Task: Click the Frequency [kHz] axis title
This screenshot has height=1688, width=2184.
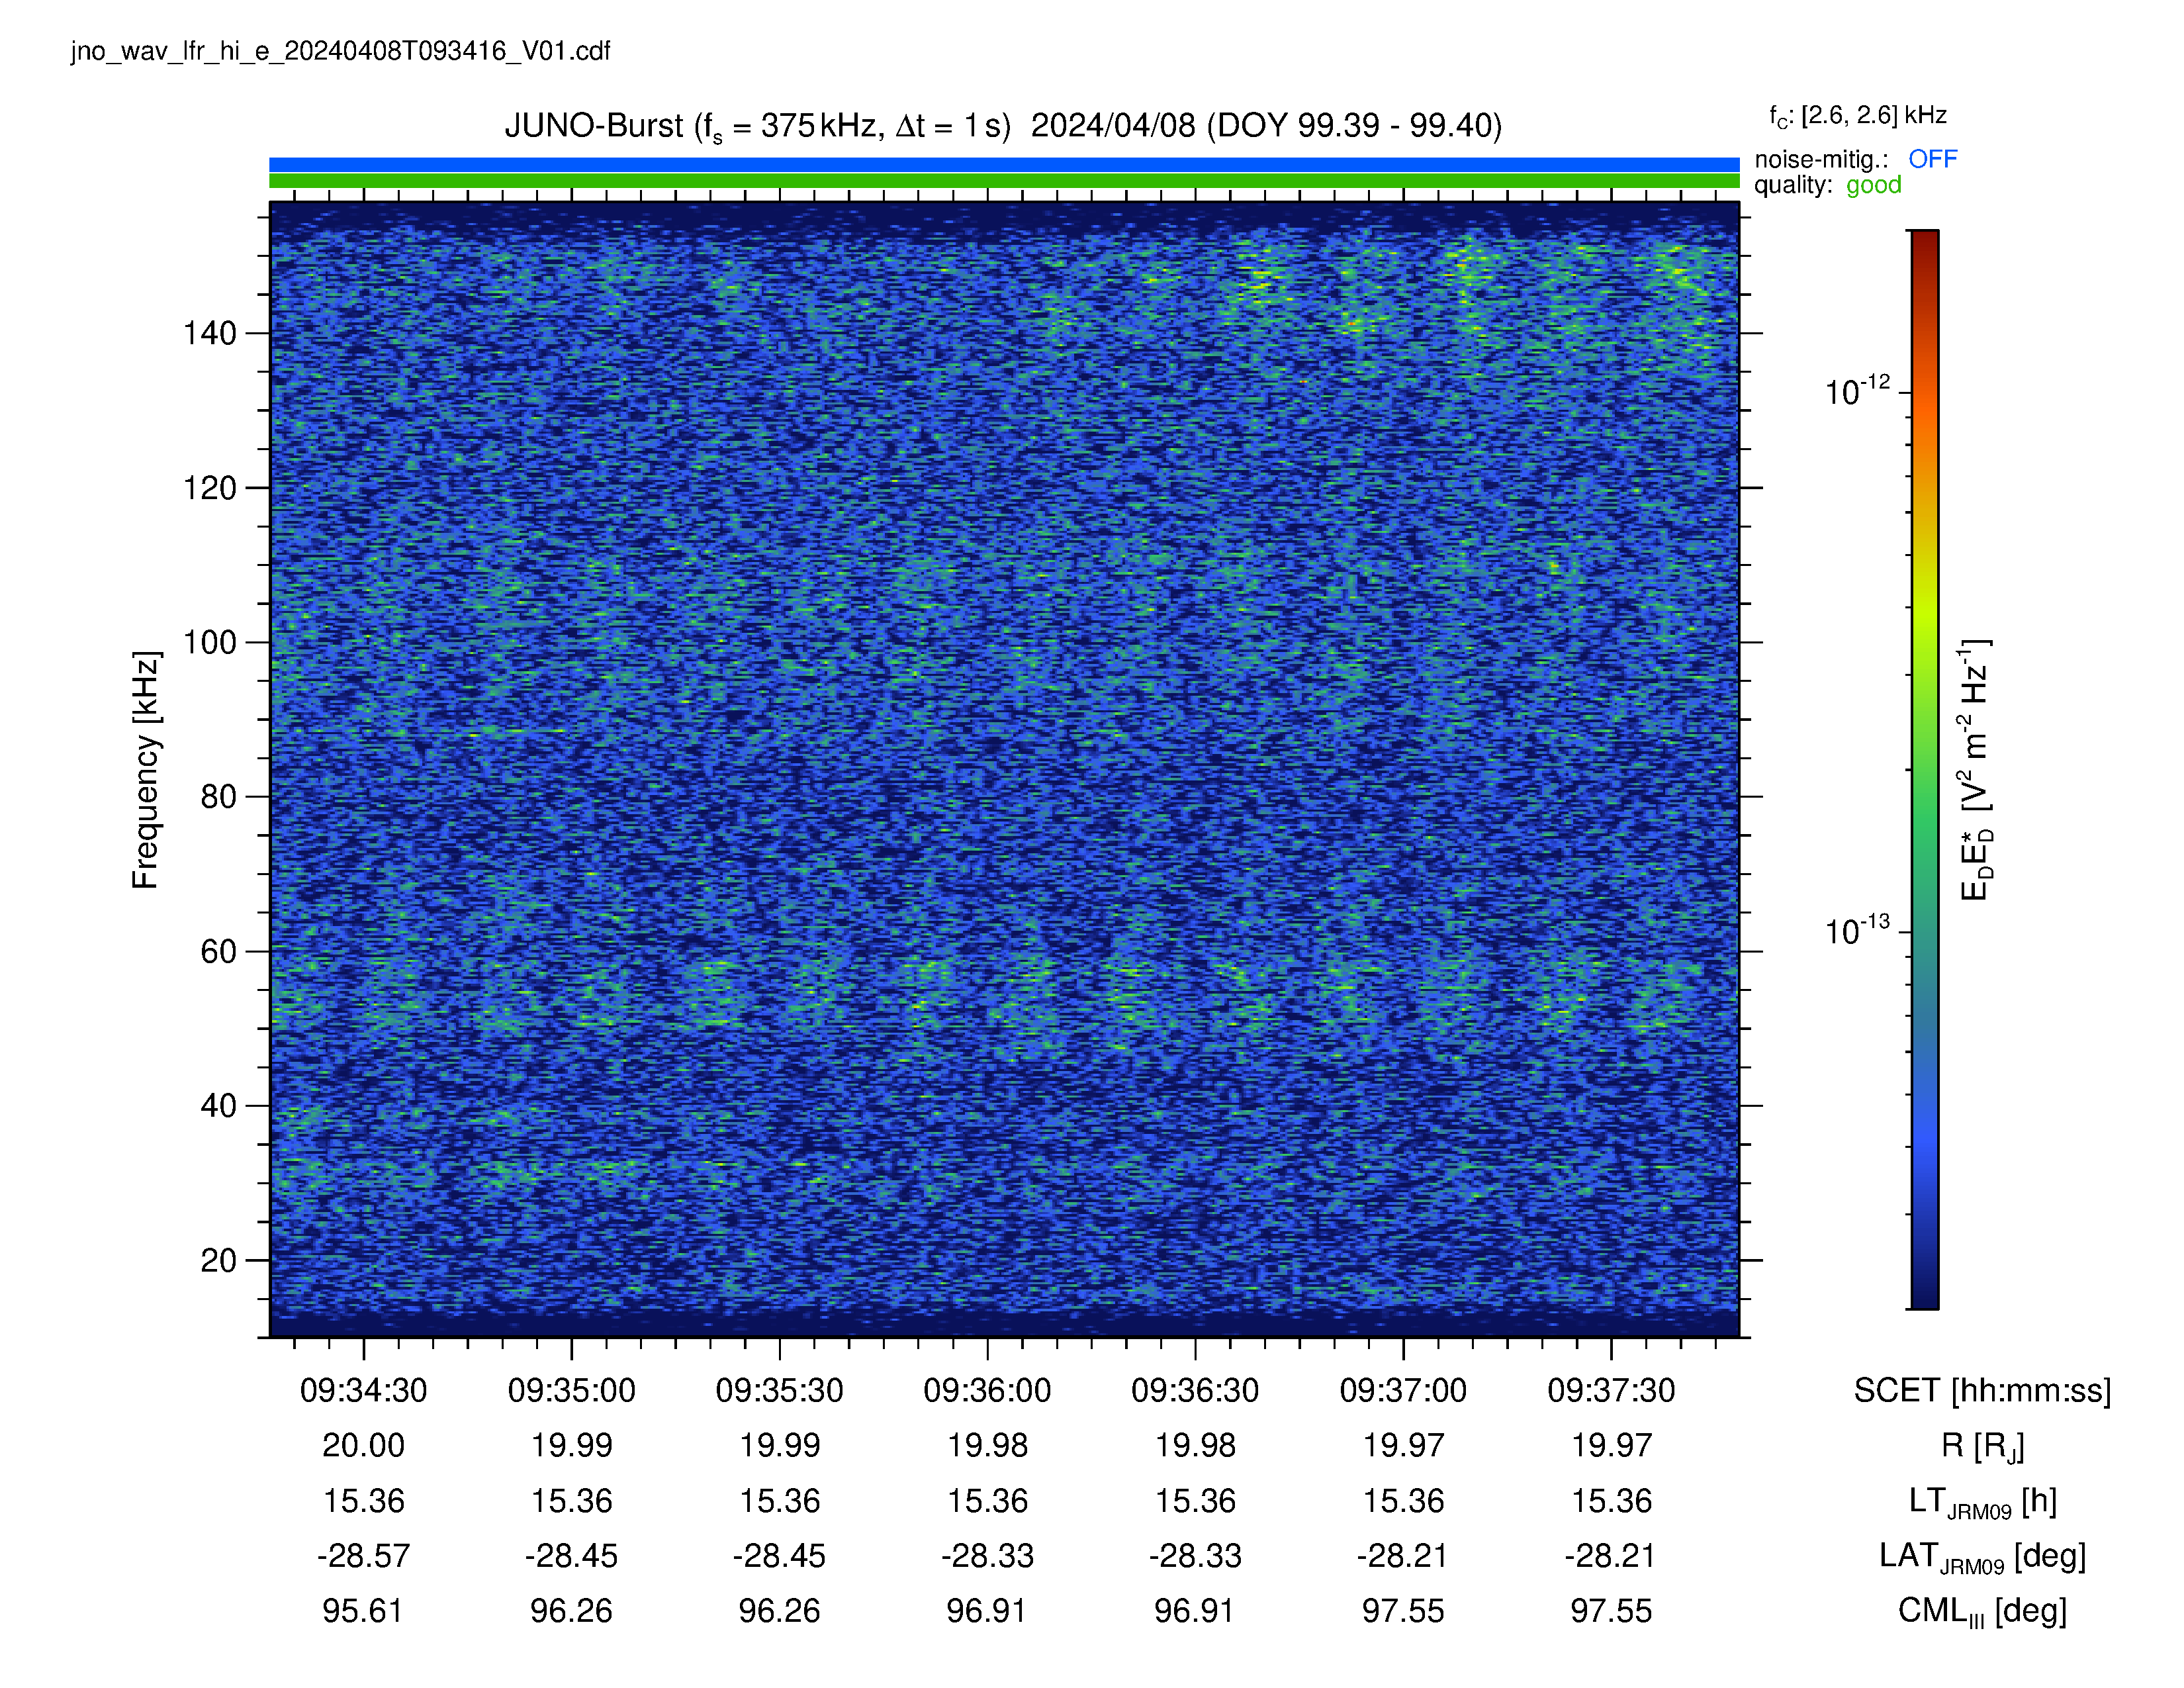Action: coord(145,770)
